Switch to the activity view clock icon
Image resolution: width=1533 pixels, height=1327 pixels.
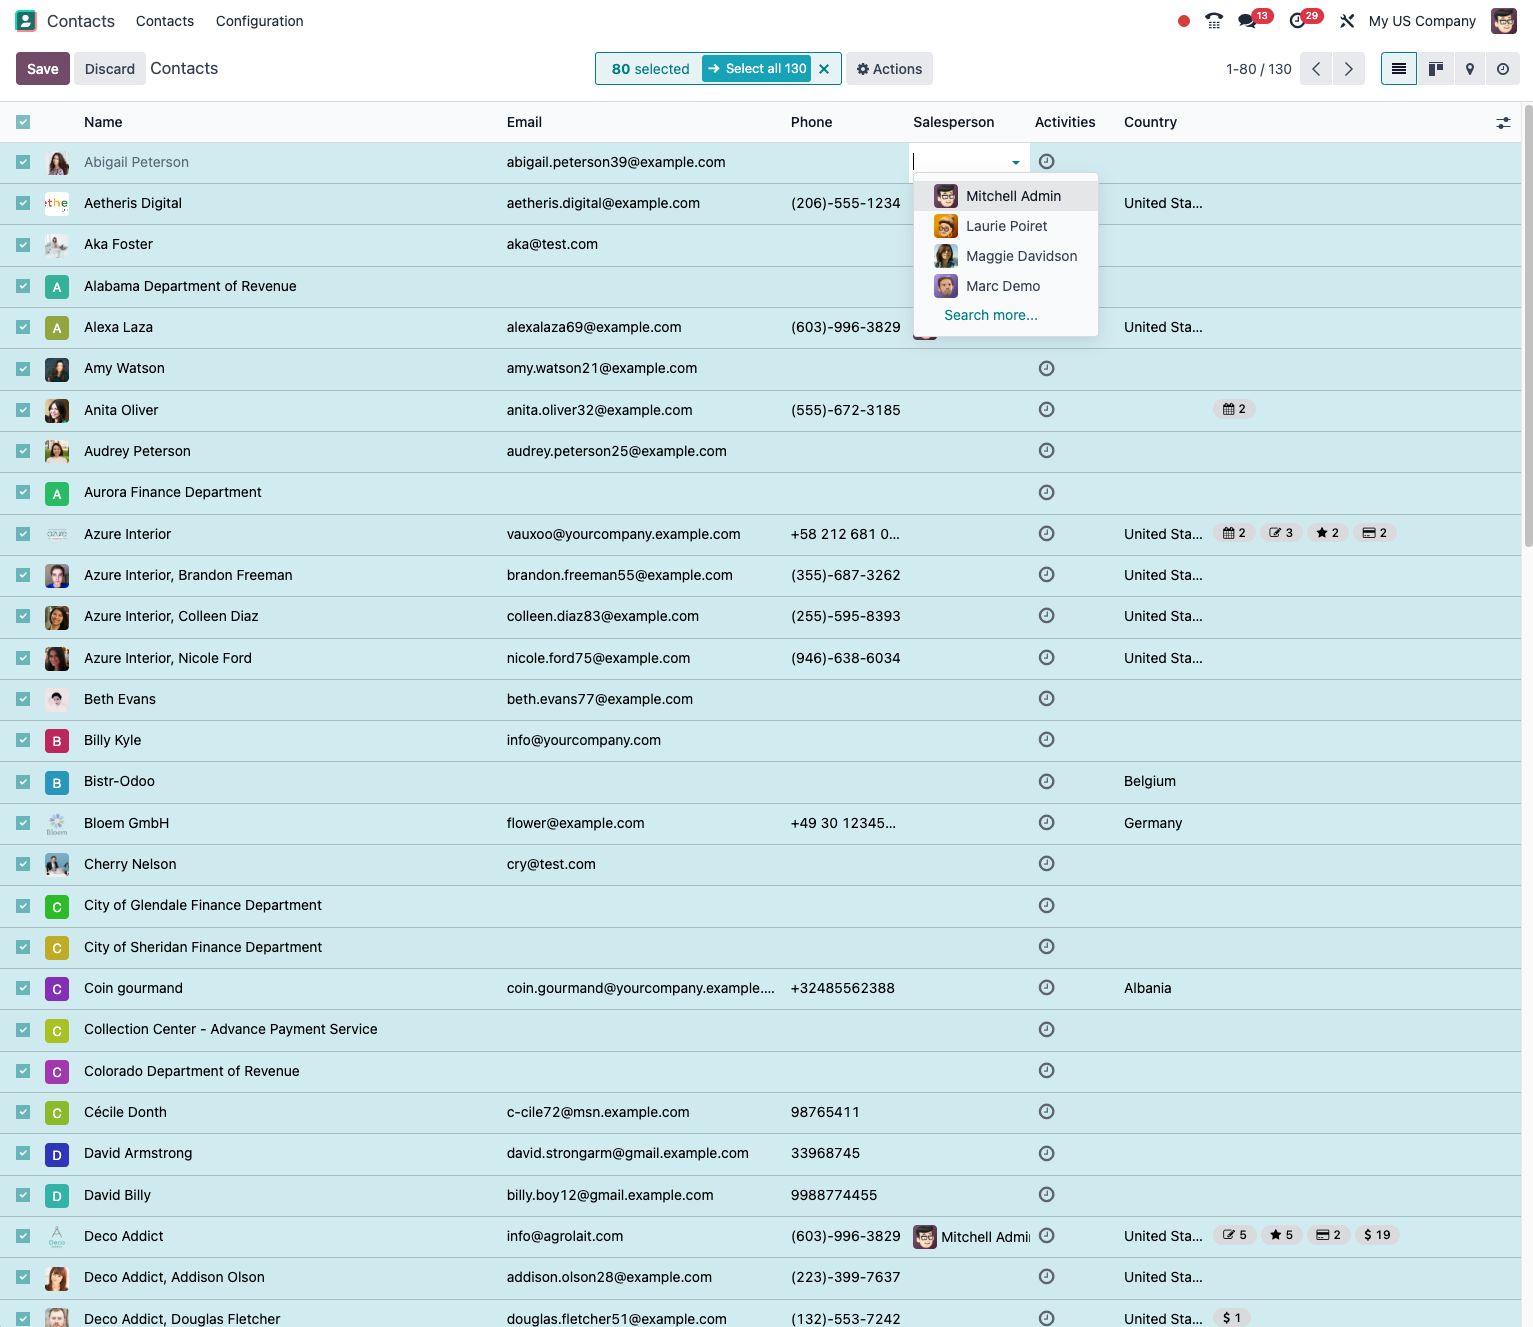coord(1503,69)
